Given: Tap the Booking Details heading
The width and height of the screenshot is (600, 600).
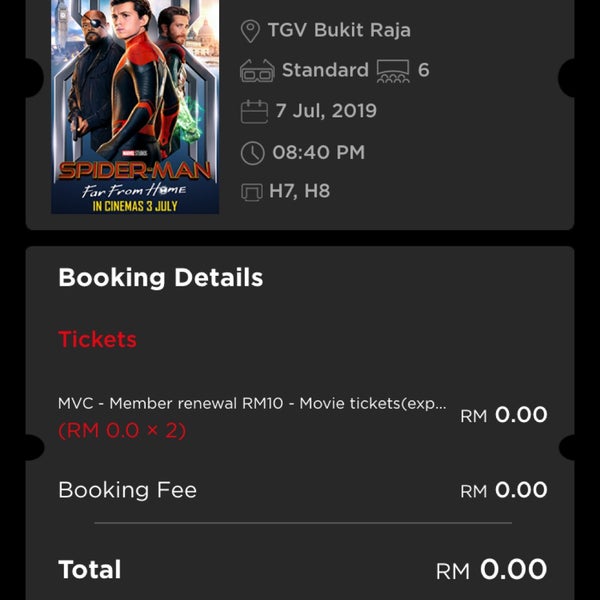Looking at the screenshot, I should [x=161, y=278].
